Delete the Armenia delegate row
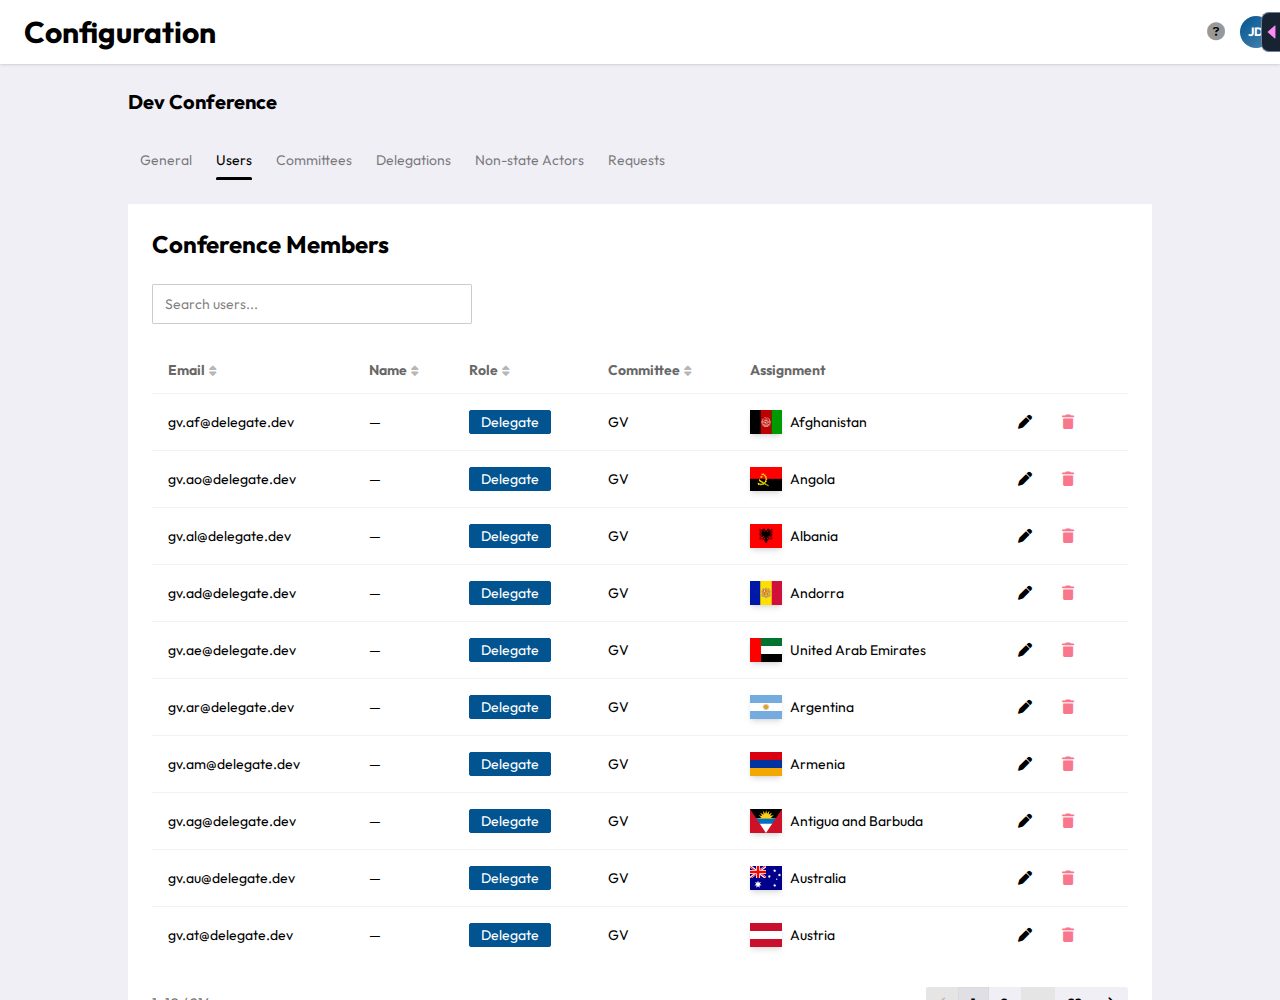The width and height of the screenshot is (1280, 1000). coord(1068,764)
